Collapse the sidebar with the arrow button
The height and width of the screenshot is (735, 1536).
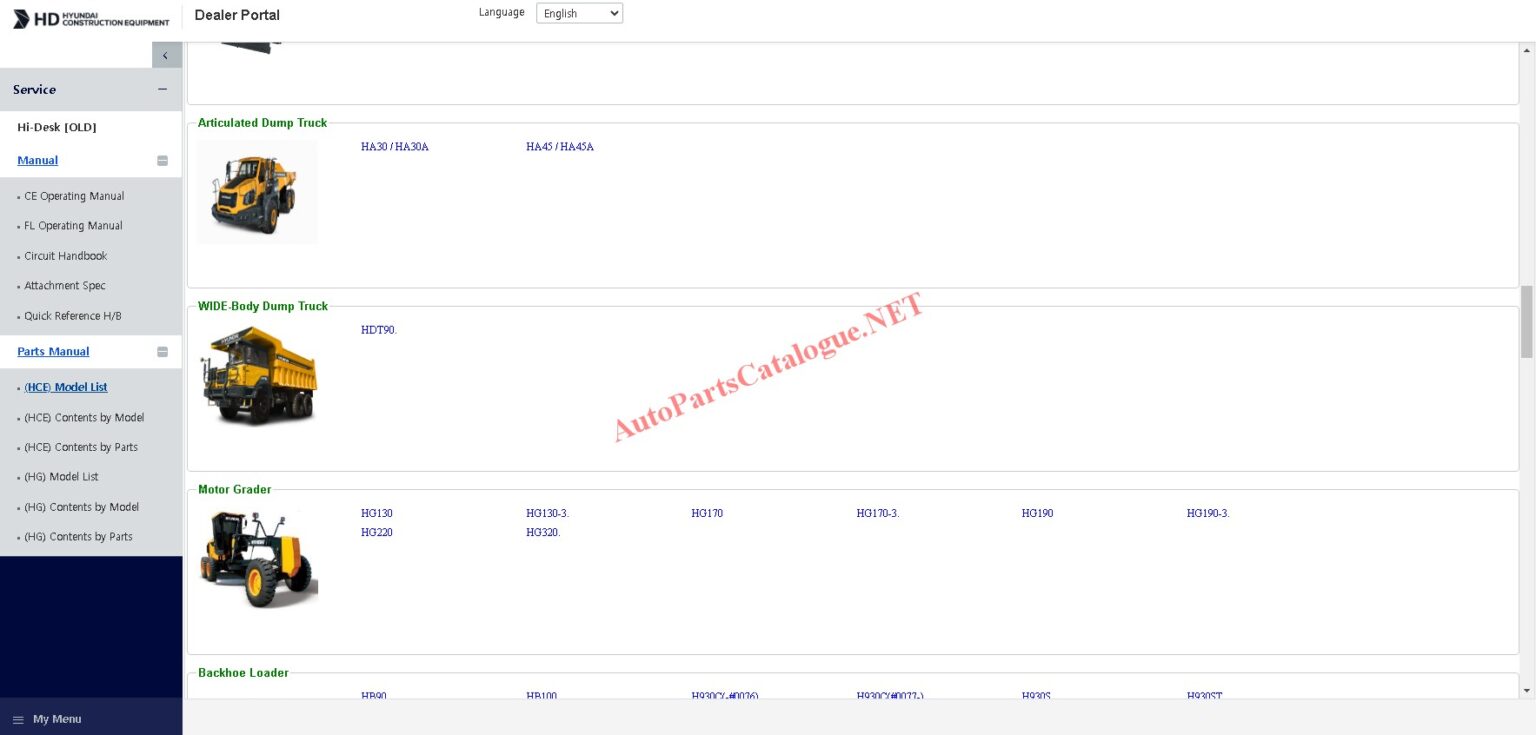[166, 56]
